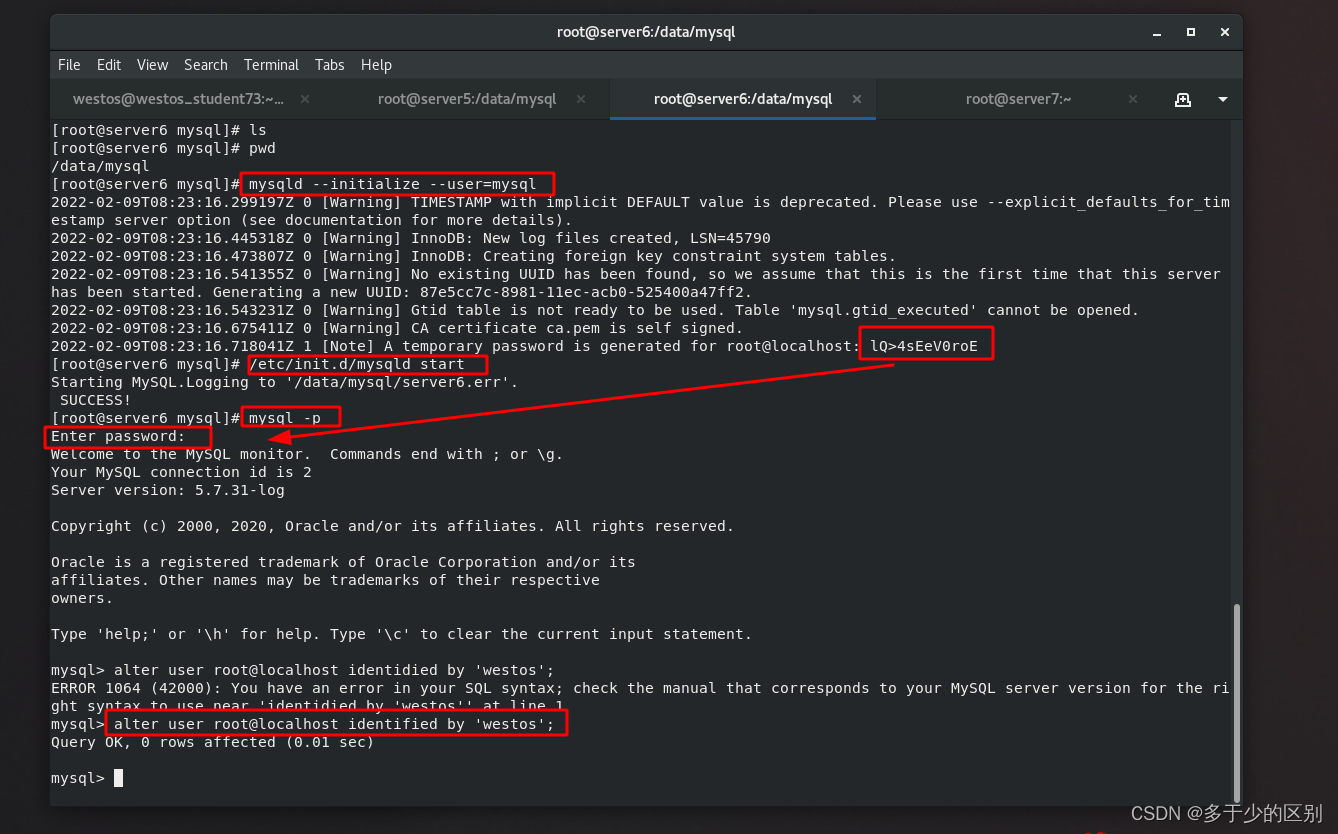Switch to the root@server7:~ tab
This screenshot has width=1338, height=834.
point(1018,99)
